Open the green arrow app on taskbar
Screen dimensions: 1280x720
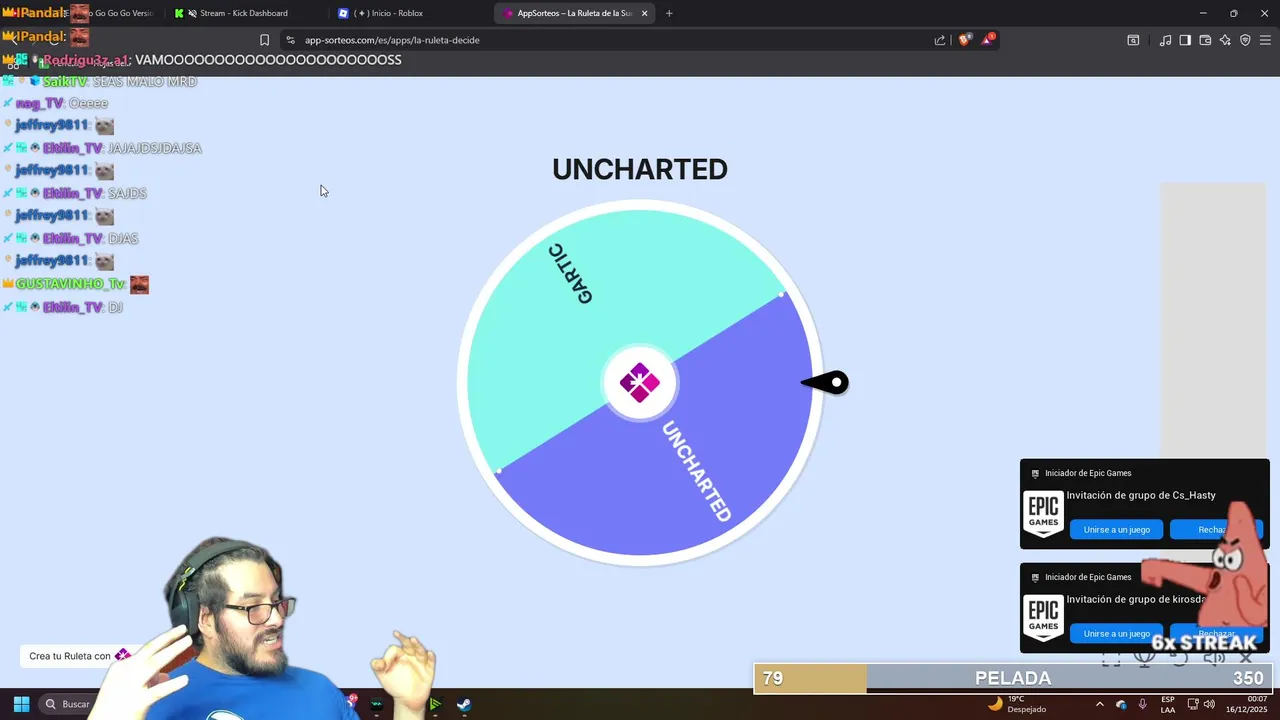[435, 704]
